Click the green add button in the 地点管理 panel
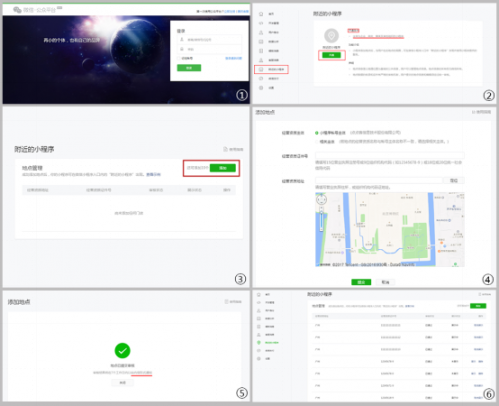Viewport: 499px width, 406px height. pos(223,168)
